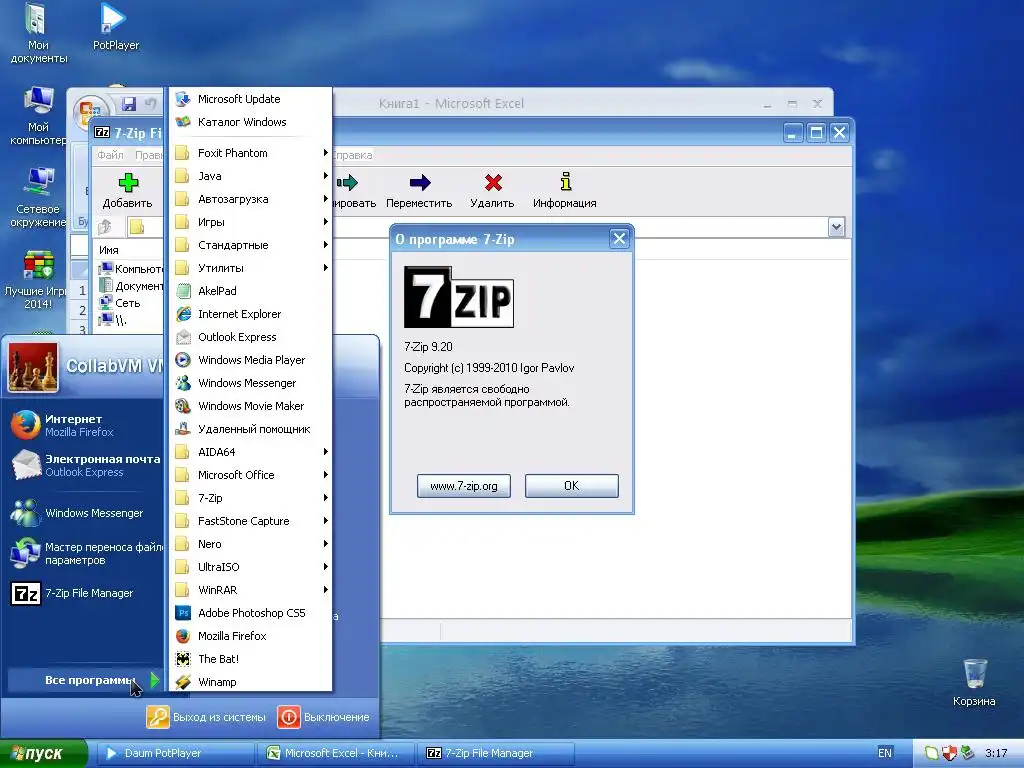Open UltraISO program folder
The width and height of the screenshot is (1024, 768).
click(251, 567)
